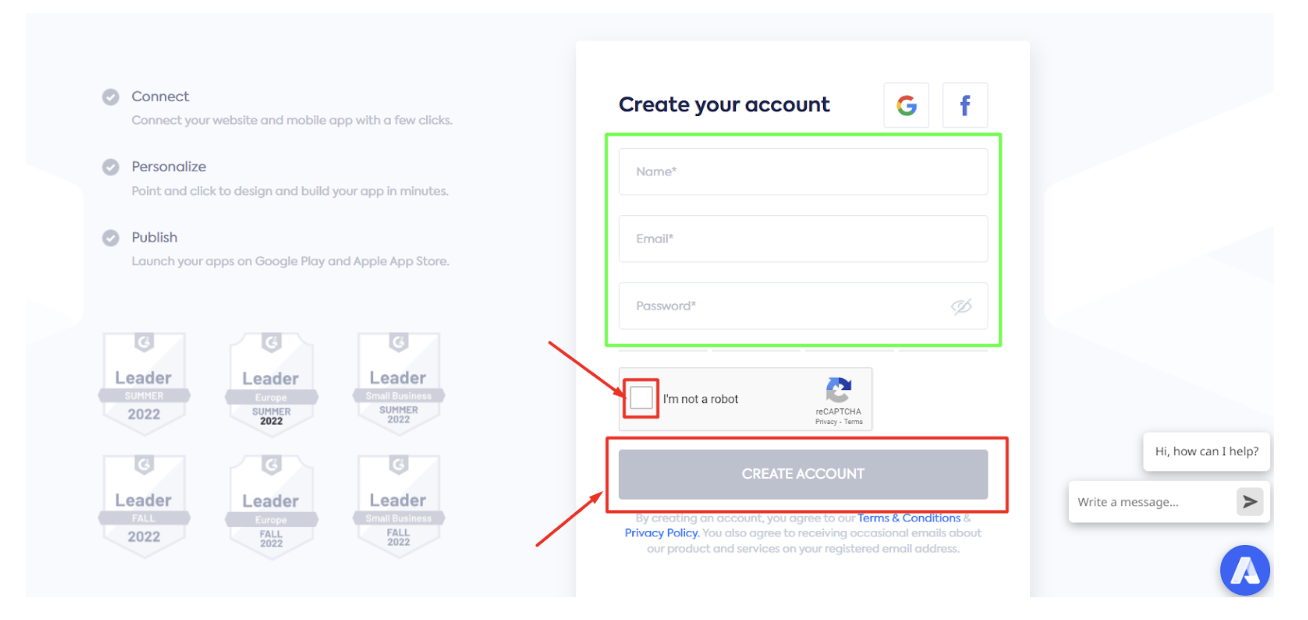1308x620 pixels.
Task: Send the chat message arrow icon
Action: tap(1249, 502)
